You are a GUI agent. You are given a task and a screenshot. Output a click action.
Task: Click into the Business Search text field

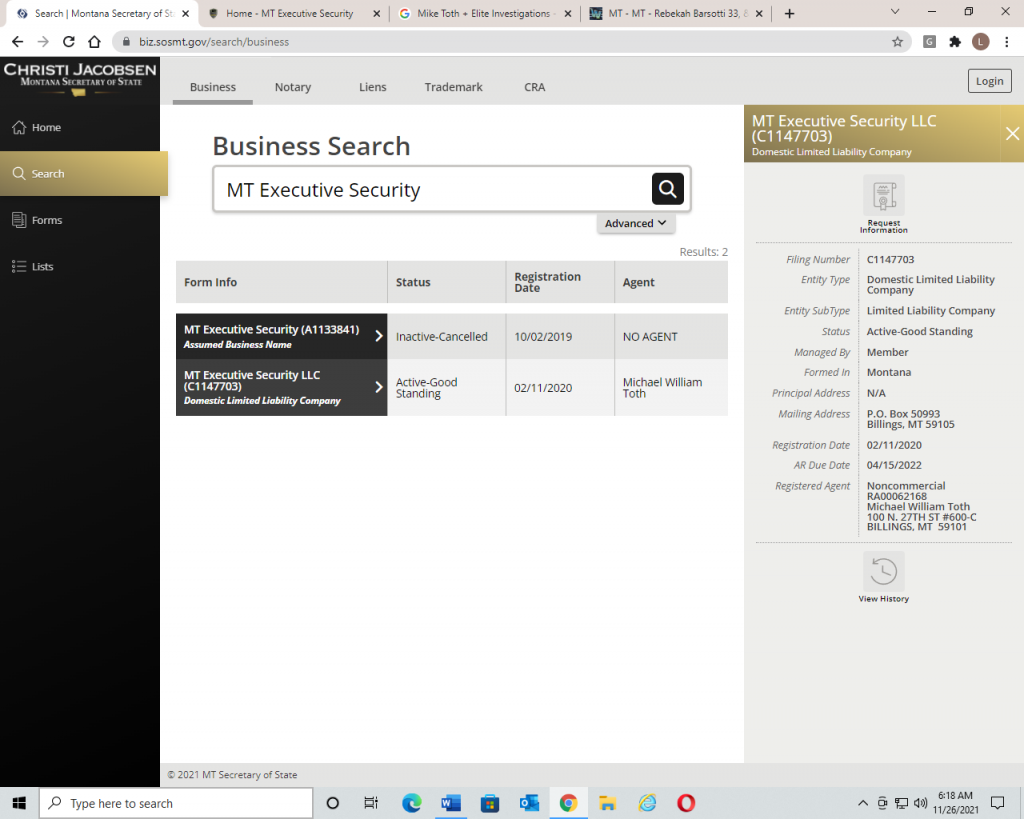click(x=430, y=189)
